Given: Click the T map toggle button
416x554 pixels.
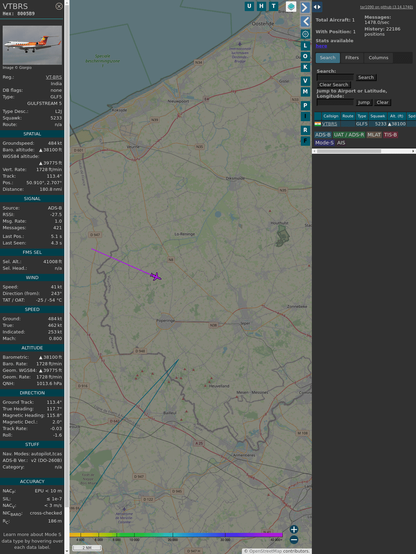Looking at the screenshot, I should click(273, 6).
